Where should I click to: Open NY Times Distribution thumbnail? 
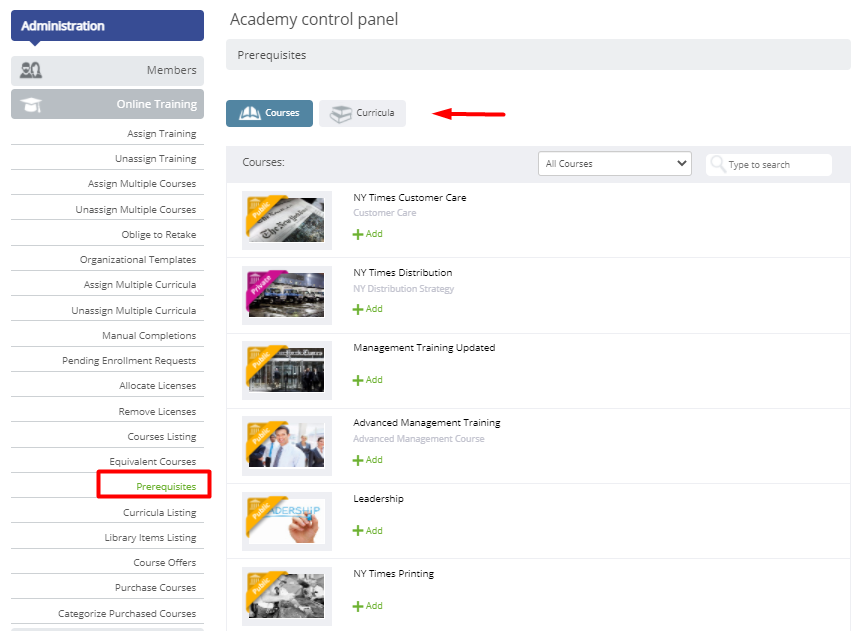point(286,295)
